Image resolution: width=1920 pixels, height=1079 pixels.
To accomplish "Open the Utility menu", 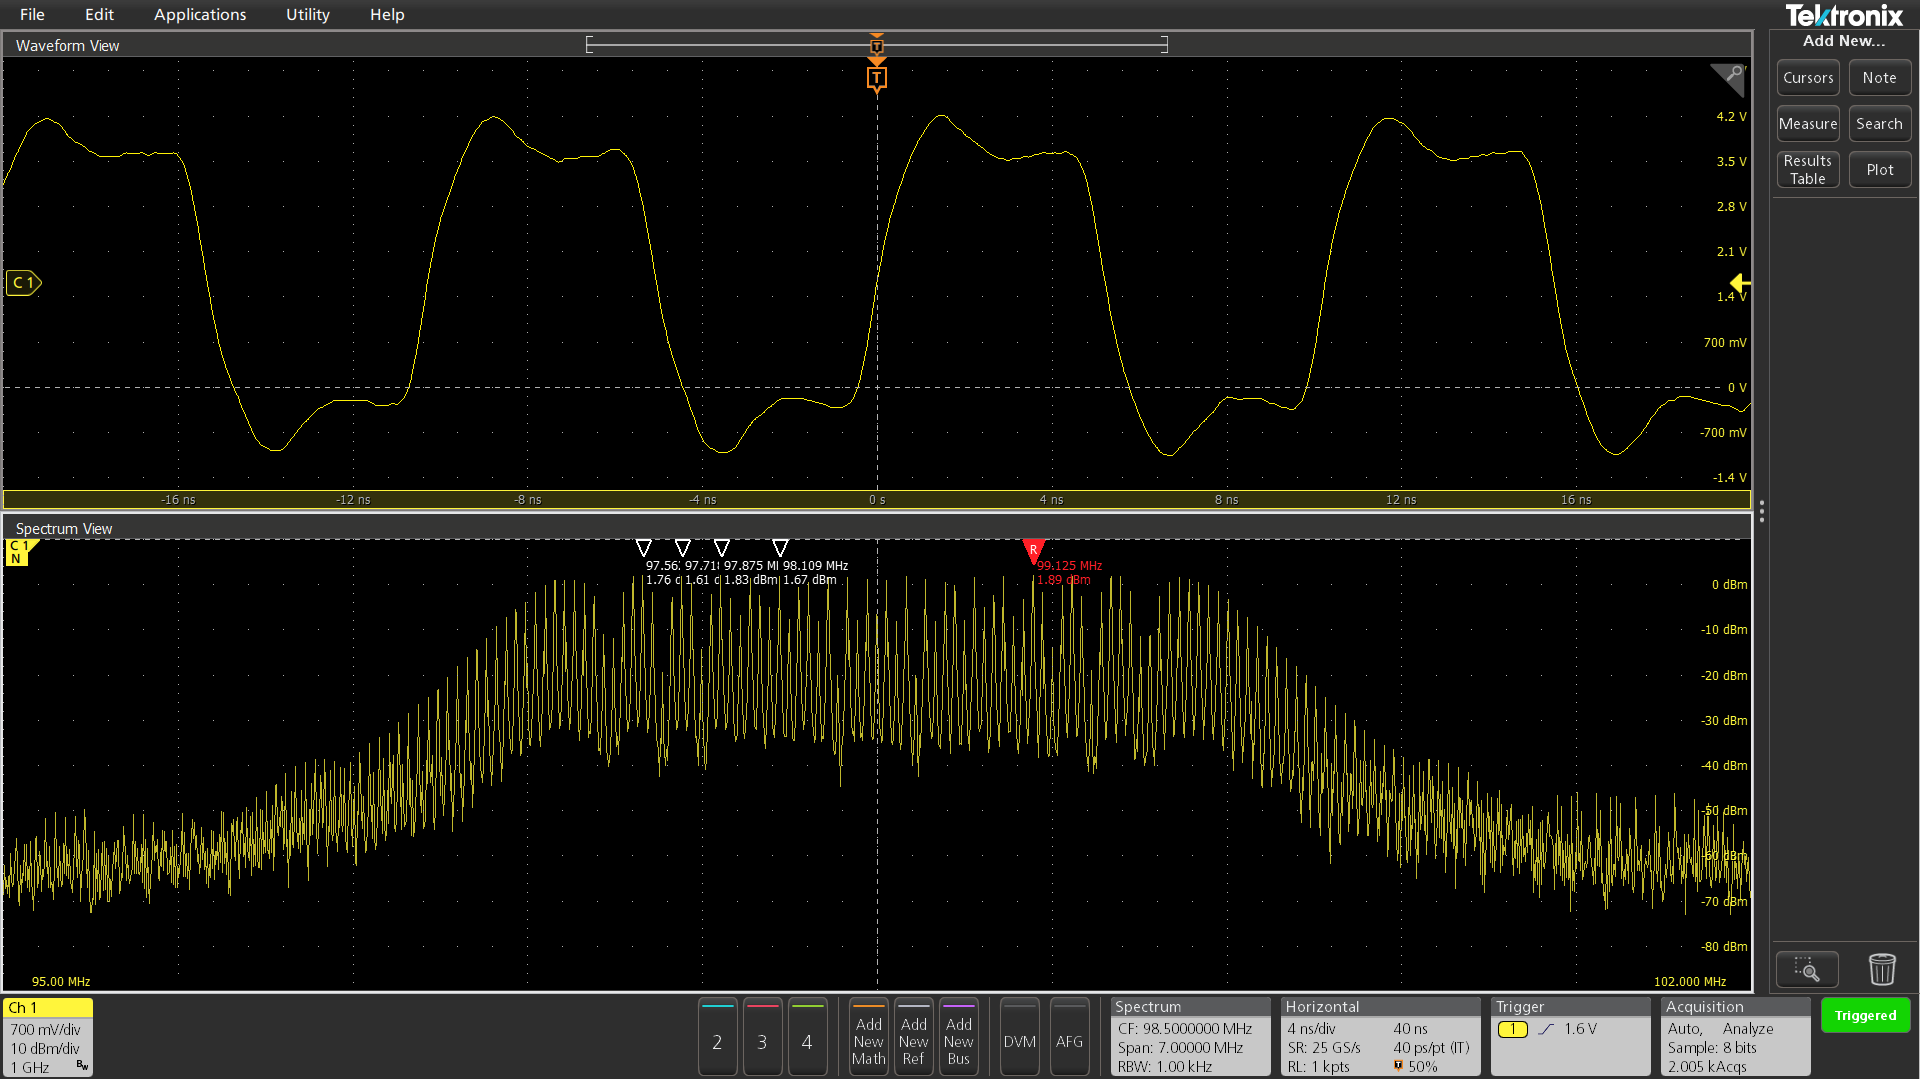I will pyautogui.click(x=306, y=14).
